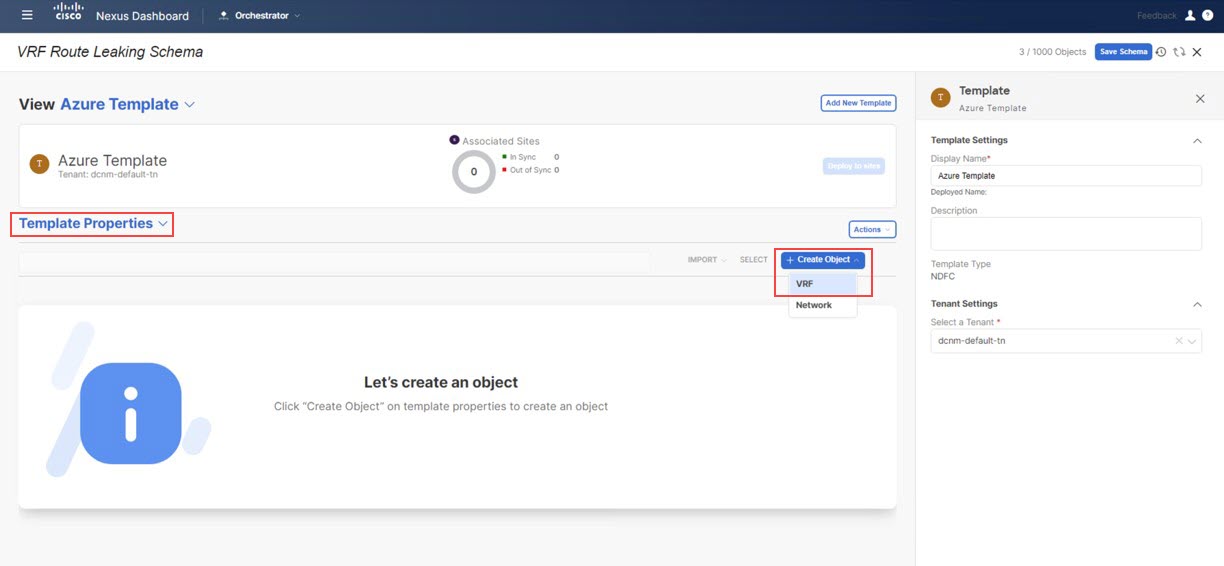The width and height of the screenshot is (1224, 566).
Task: Click the Add New Template button
Action: [x=858, y=103]
